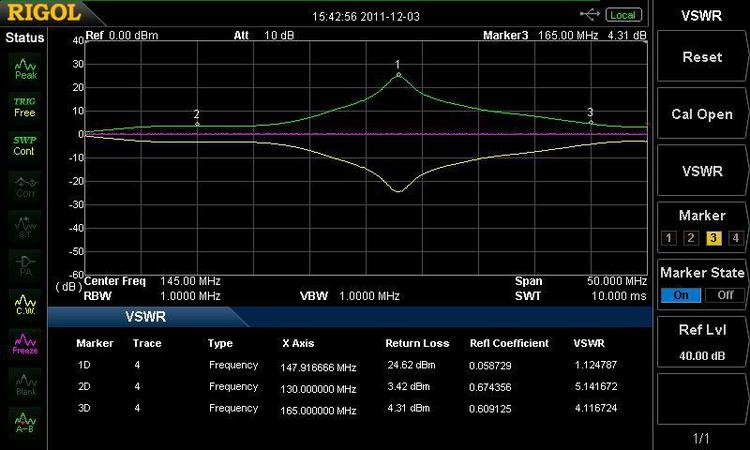750x450 pixels.
Task: Click marker 1 at the trace peak
Action: click(x=398, y=74)
